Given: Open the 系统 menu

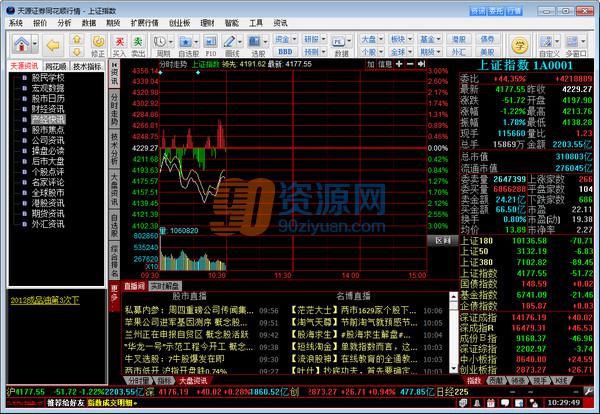Looking at the screenshot, I should click(16, 23).
